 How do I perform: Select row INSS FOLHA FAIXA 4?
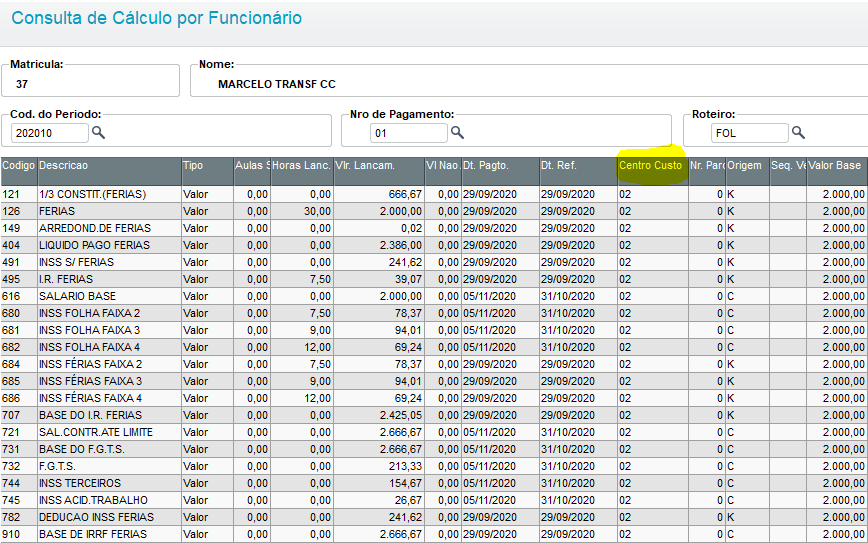(434, 347)
